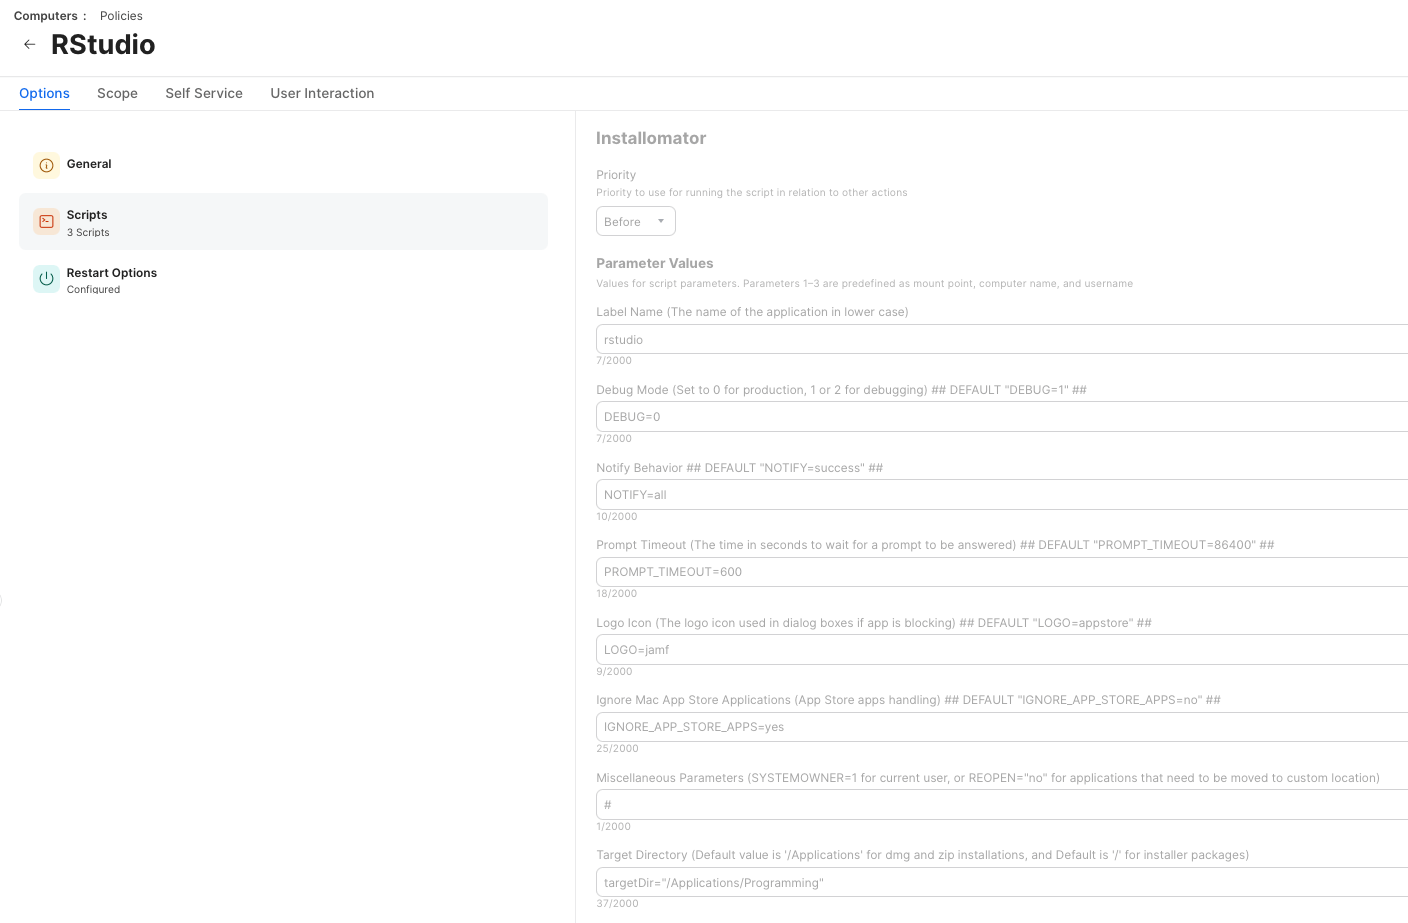Click the Logo Icon field LOGO=jamf

click(1002, 649)
